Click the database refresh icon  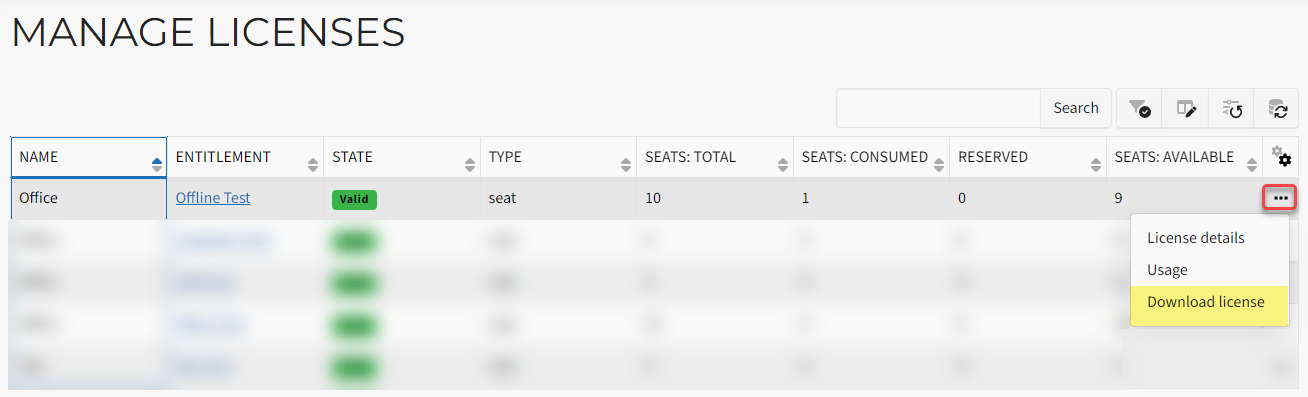coord(1278,108)
